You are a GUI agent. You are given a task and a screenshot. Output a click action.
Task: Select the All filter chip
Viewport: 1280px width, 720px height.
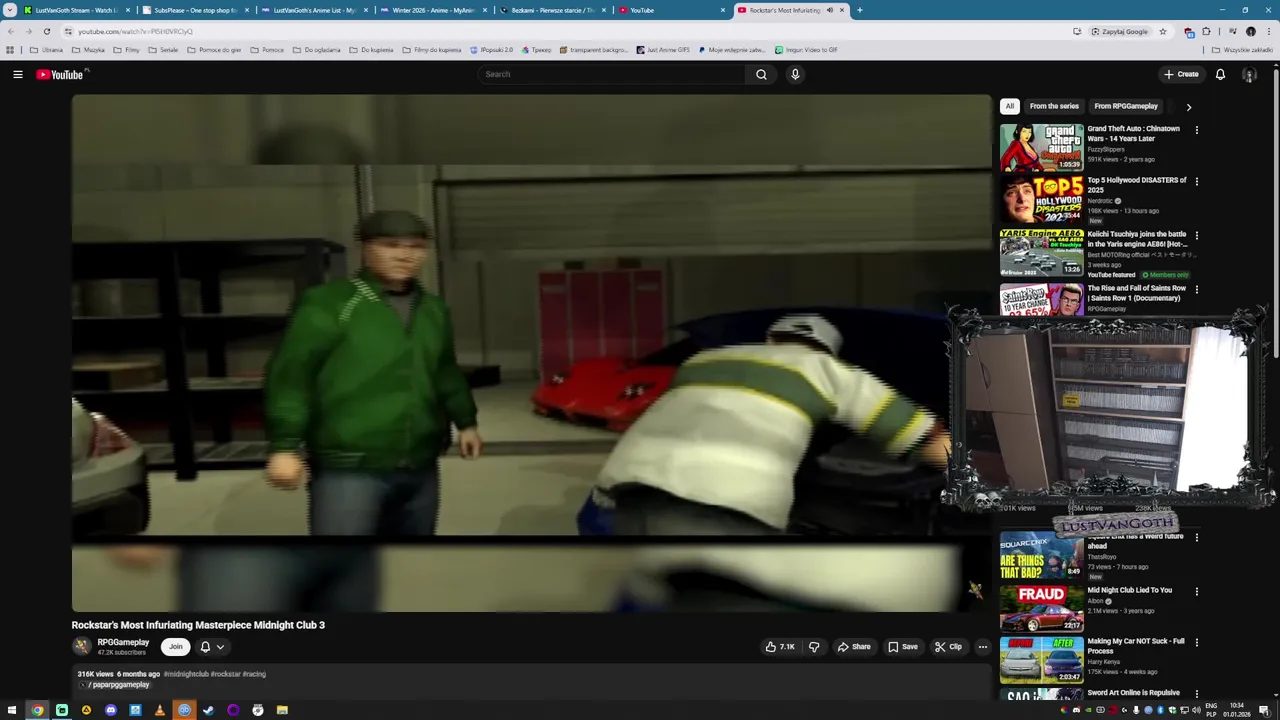pos(1010,106)
